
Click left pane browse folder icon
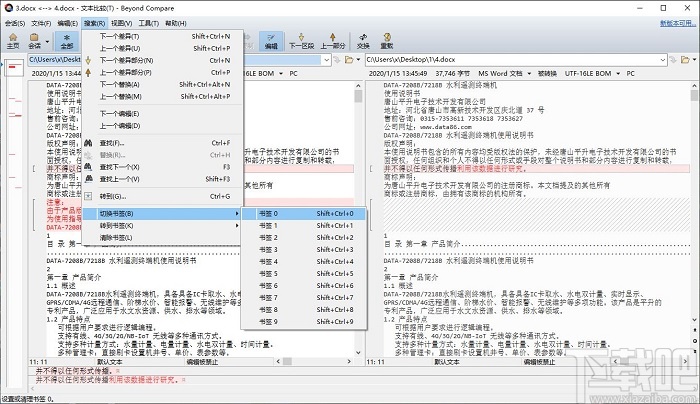pyautogui.click(x=348, y=60)
